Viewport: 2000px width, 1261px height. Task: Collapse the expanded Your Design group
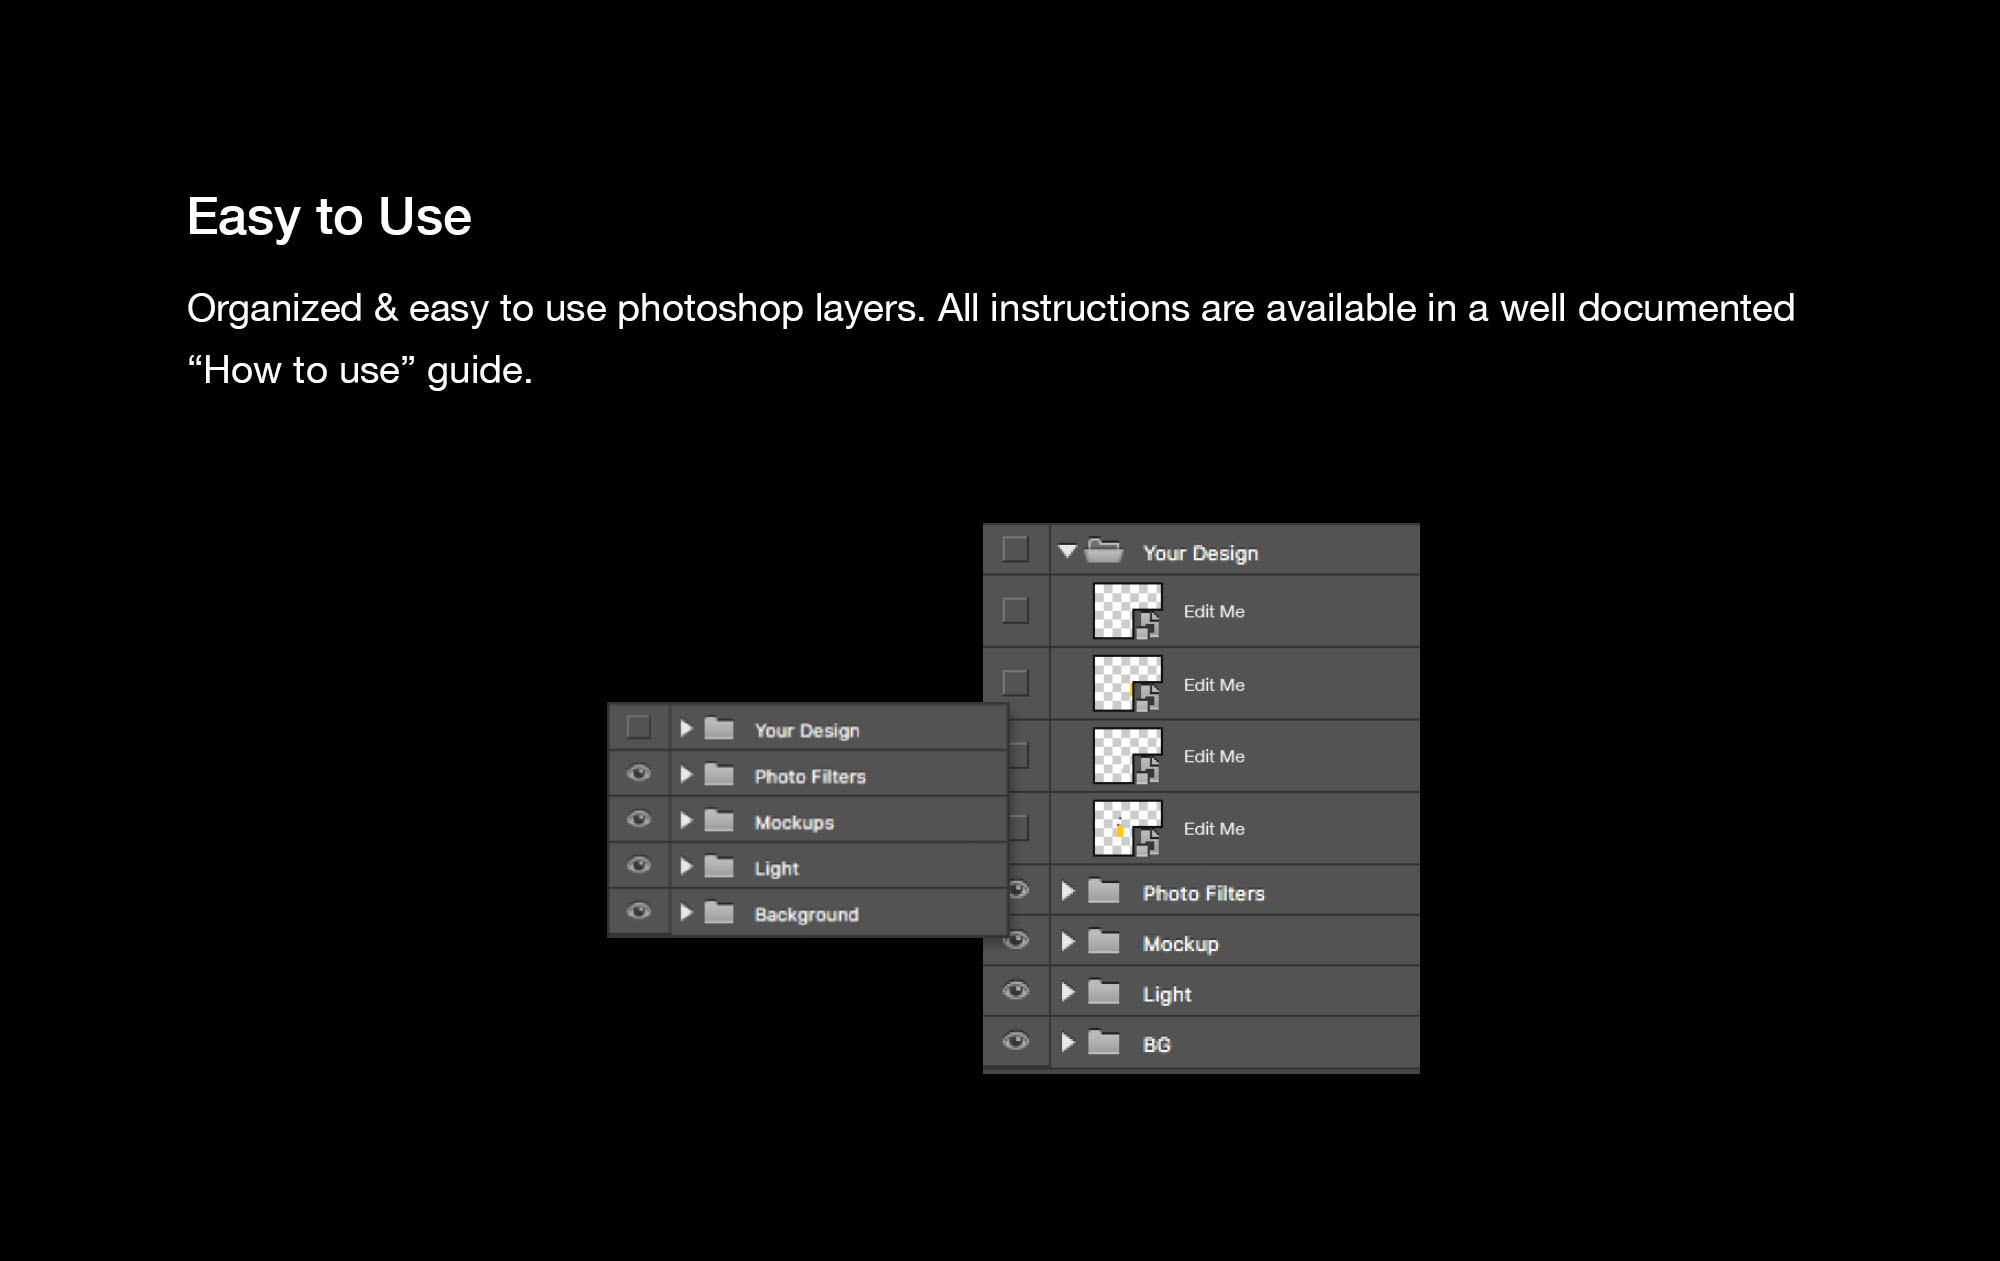coord(1067,551)
